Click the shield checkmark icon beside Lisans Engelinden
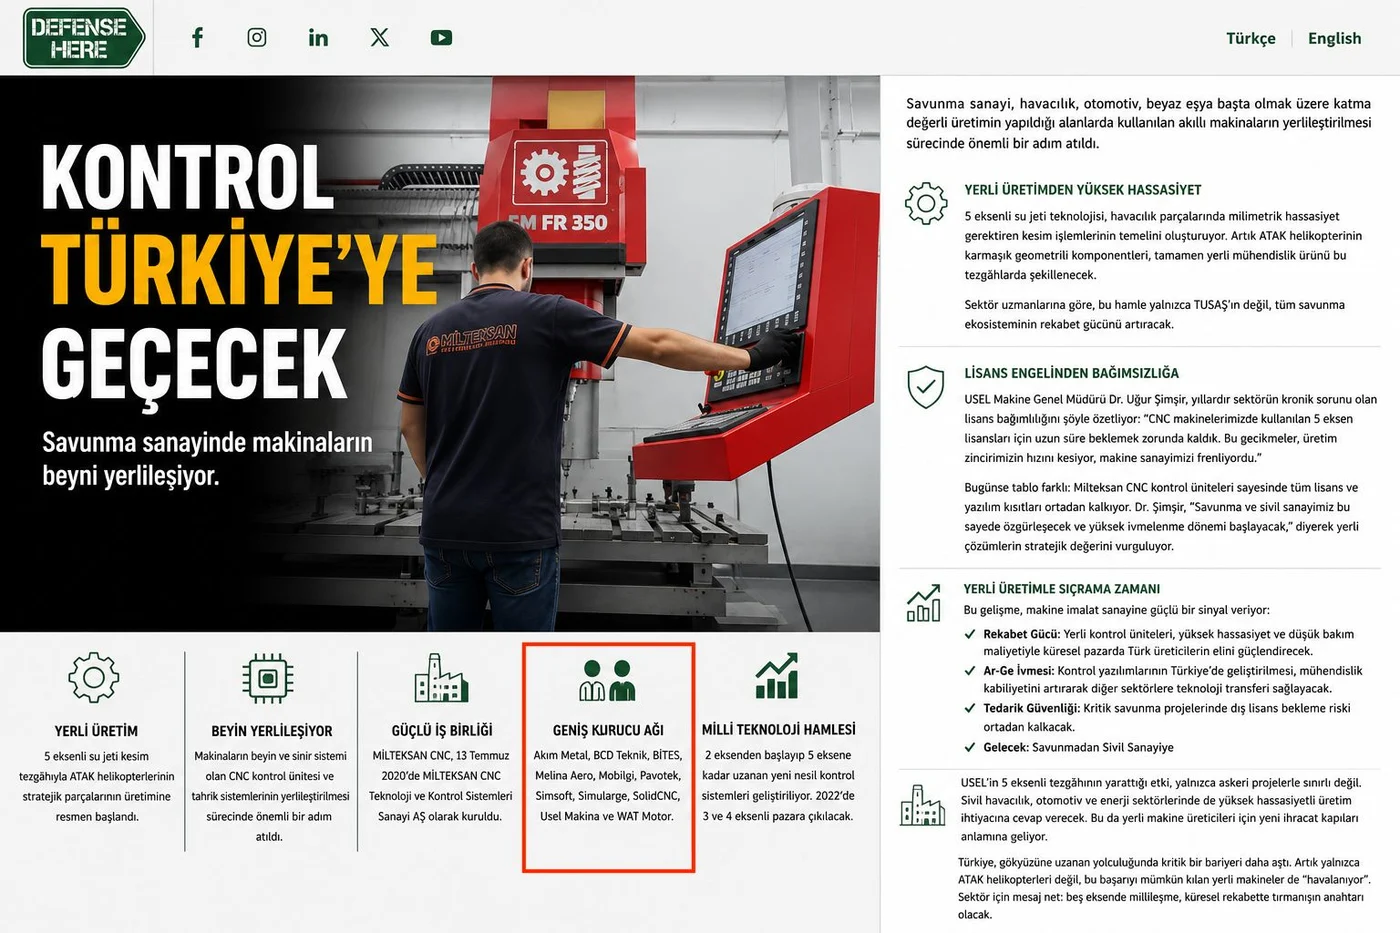This screenshot has height=933, width=1400. 925,387
